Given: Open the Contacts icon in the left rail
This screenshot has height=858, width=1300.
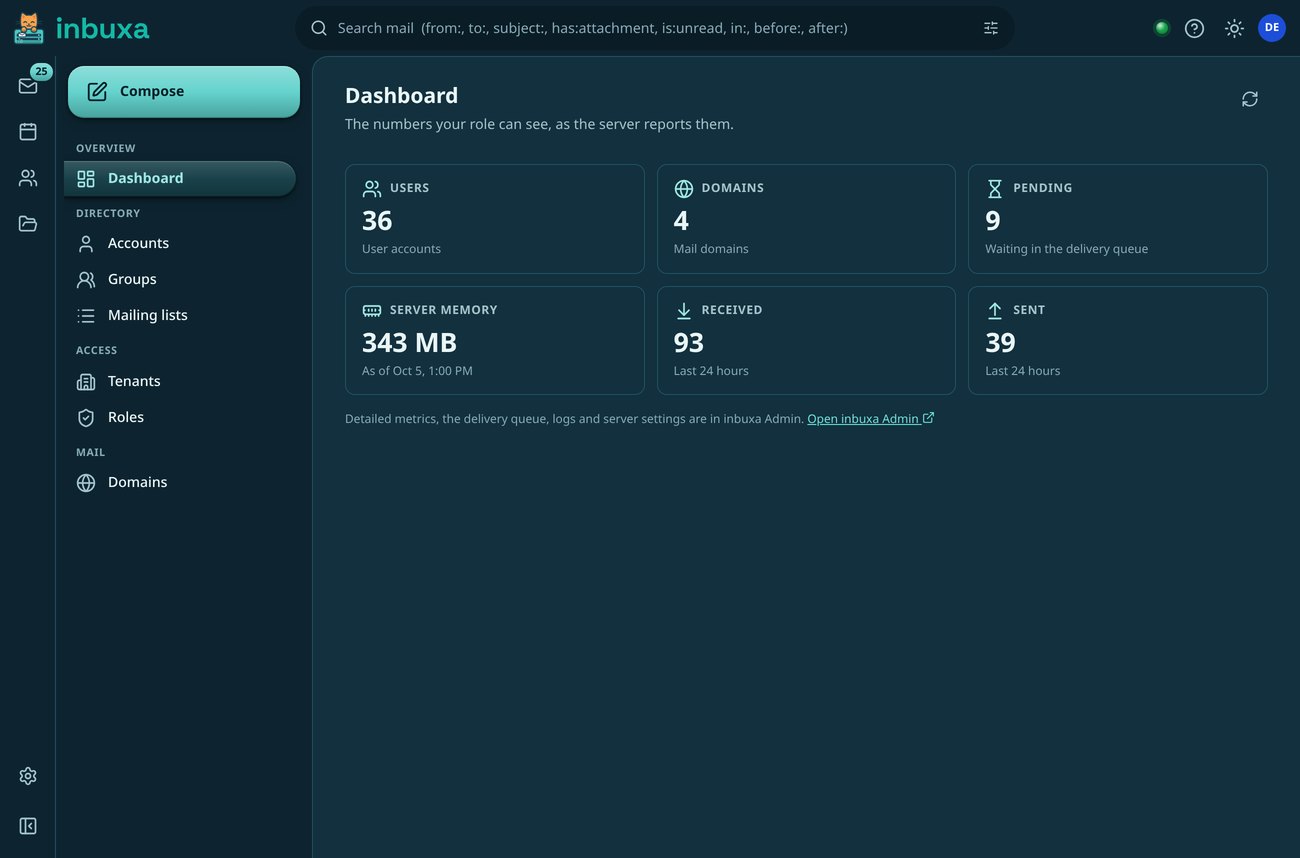Looking at the screenshot, I should click(x=28, y=178).
